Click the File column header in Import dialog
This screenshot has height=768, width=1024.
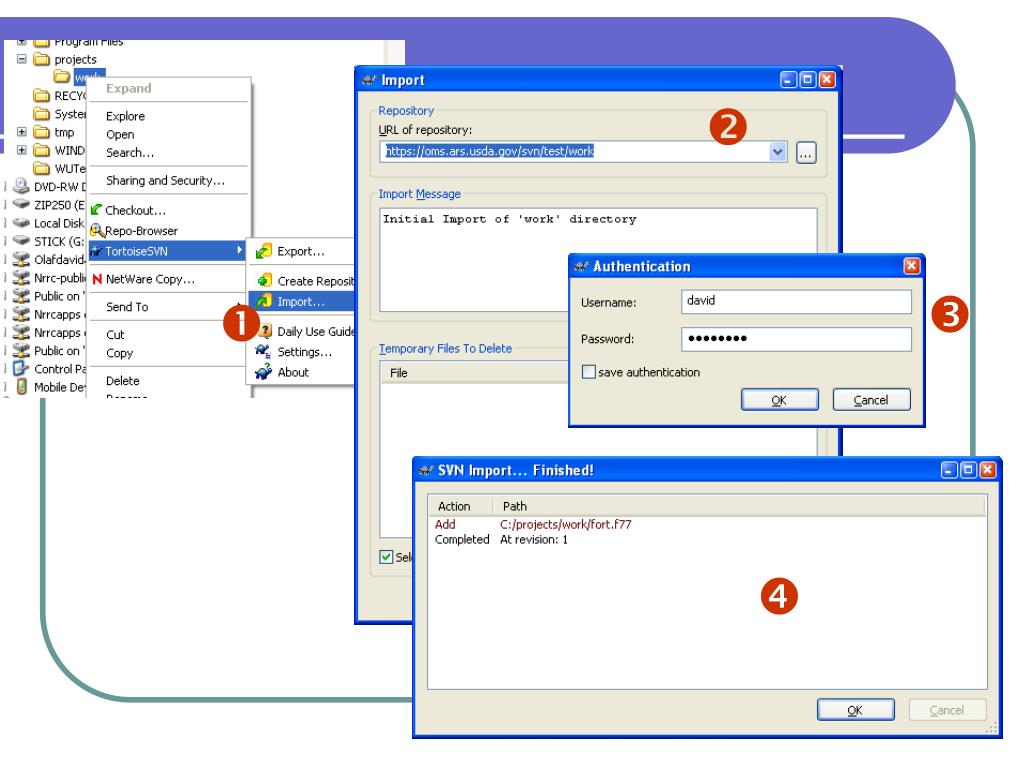click(x=473, y=372)
